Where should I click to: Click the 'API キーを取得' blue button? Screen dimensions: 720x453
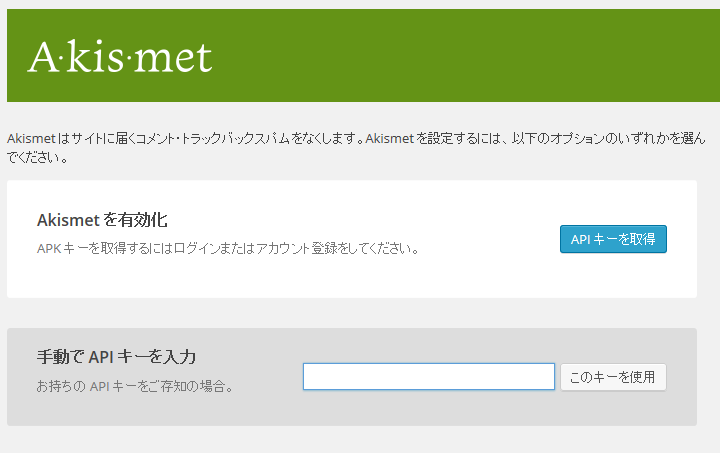pyautogui.click(x=612, y=239)
